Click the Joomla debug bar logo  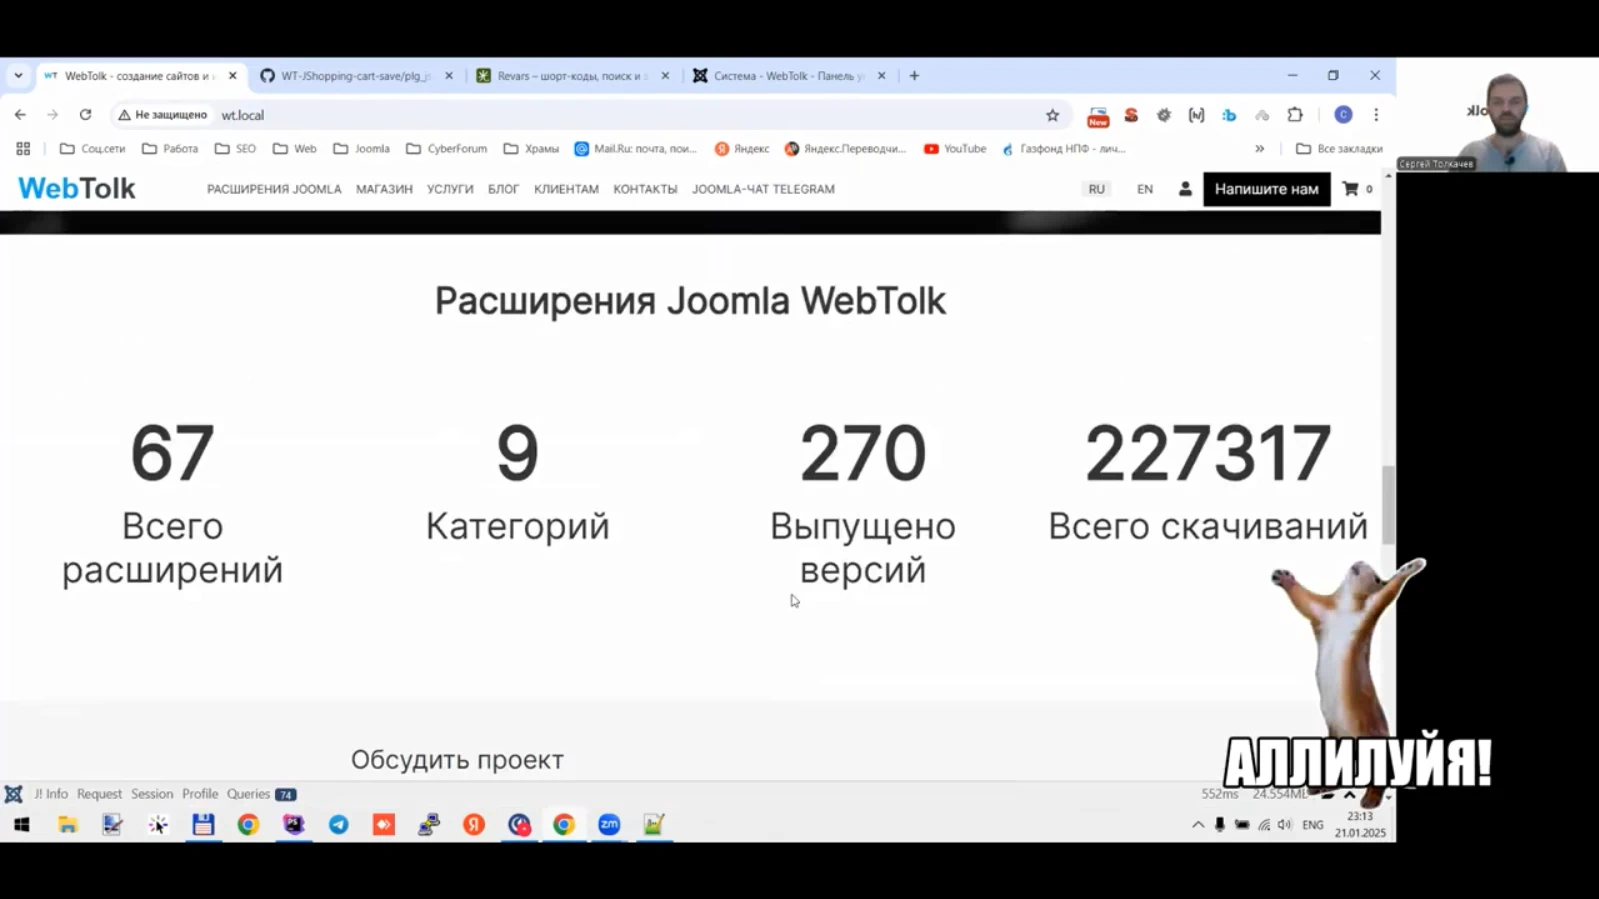14,794
